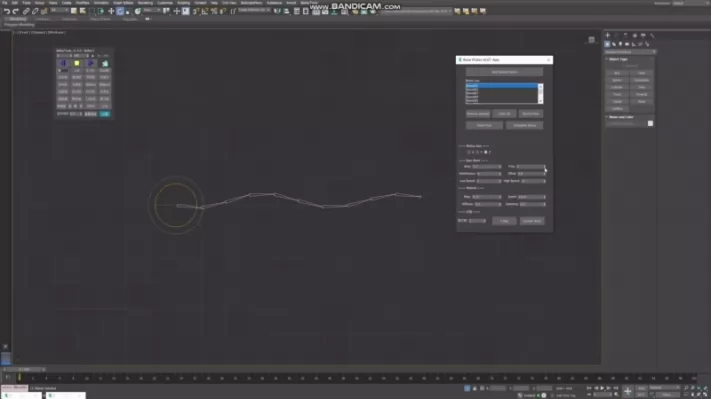Toggle the selection lock icon in status bar
The height and width of the screenshot is (399, 711).
[475, 388]
